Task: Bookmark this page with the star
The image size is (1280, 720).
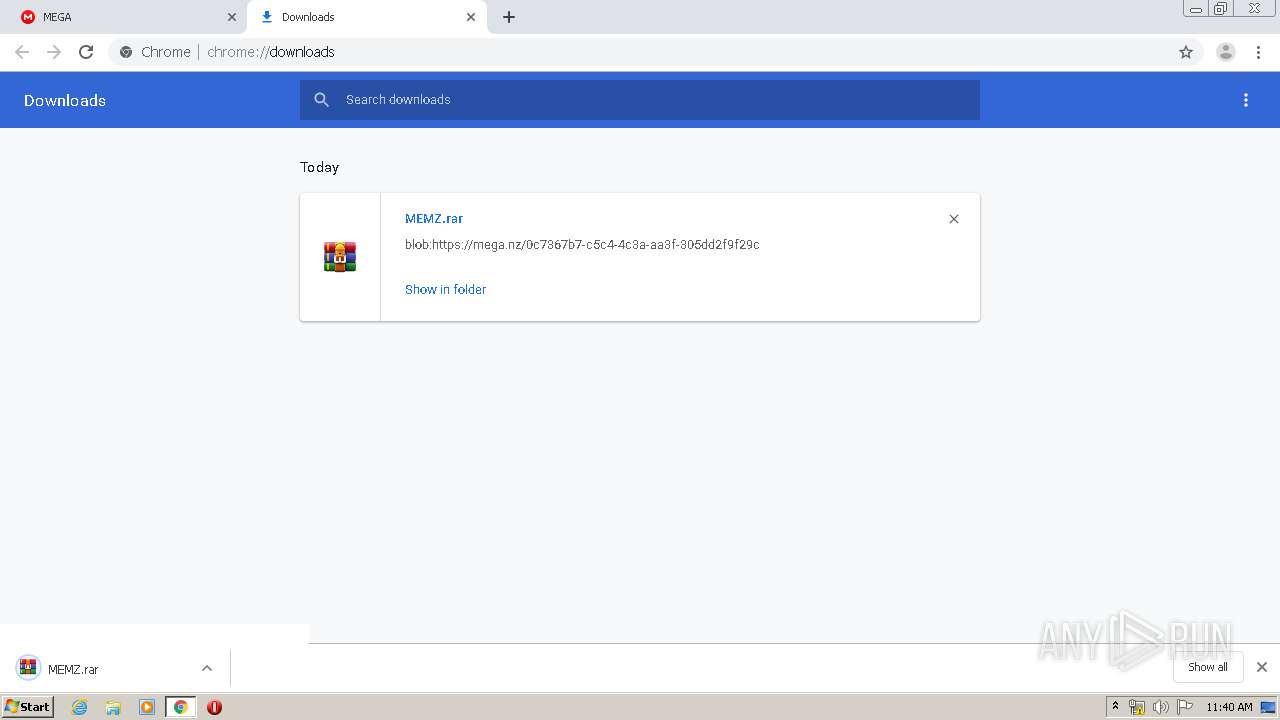Action: [1186, 52]
